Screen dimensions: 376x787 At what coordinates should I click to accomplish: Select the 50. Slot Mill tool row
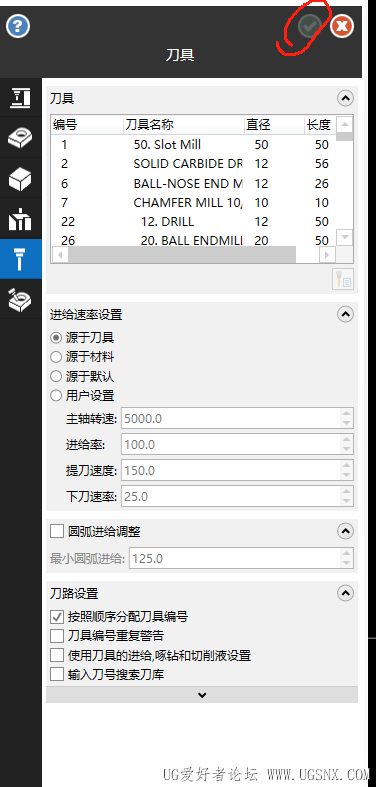(x=193, y=145)
